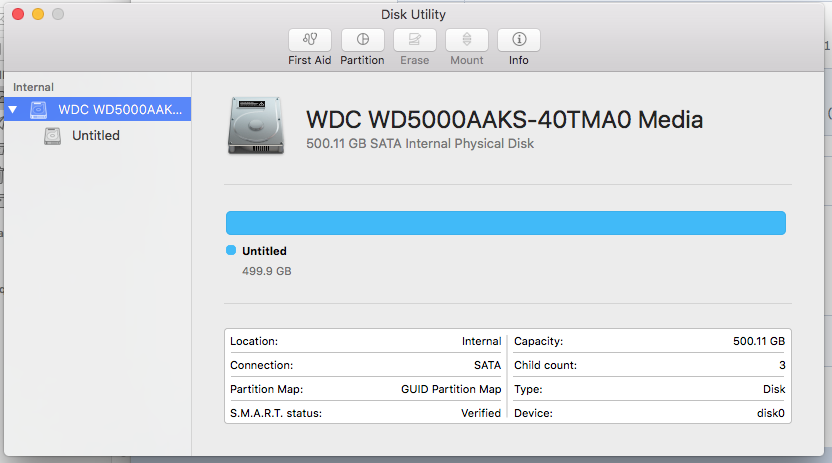This screenshot has width=832, height=463.
Task: Close the Disk Utility window
Action: pyautogui.click(x=18, y=14)
